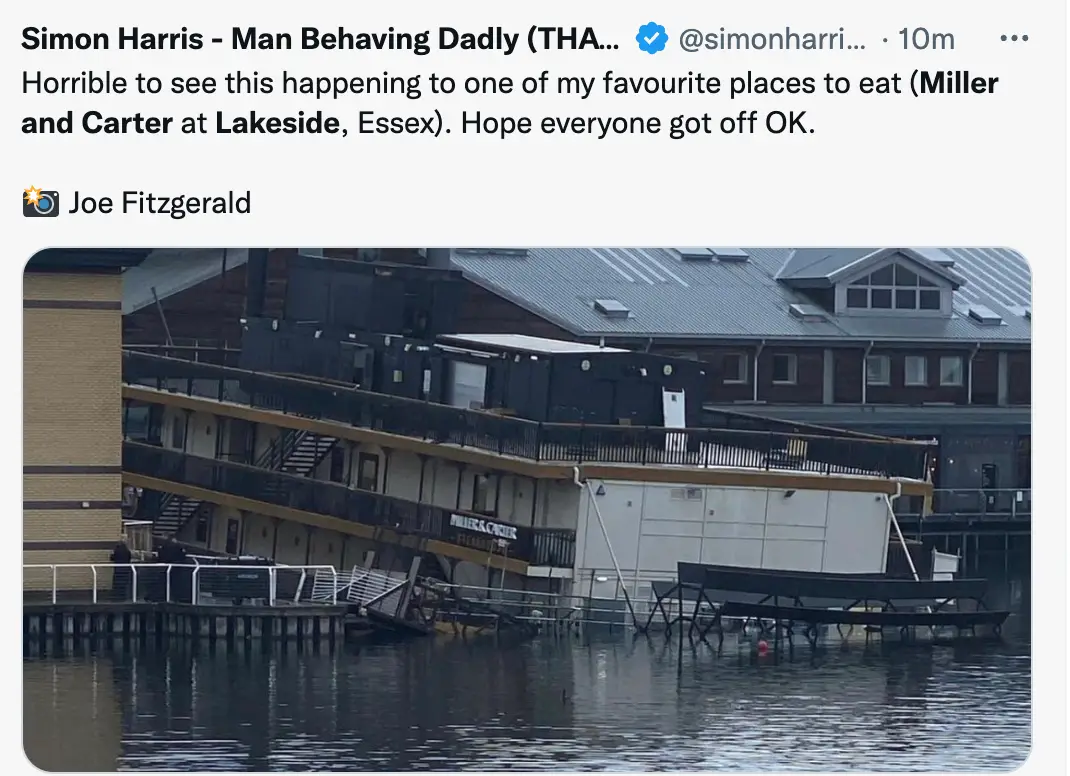Open the tweet actions dropdown via ellipsis

coord(1015,38)
